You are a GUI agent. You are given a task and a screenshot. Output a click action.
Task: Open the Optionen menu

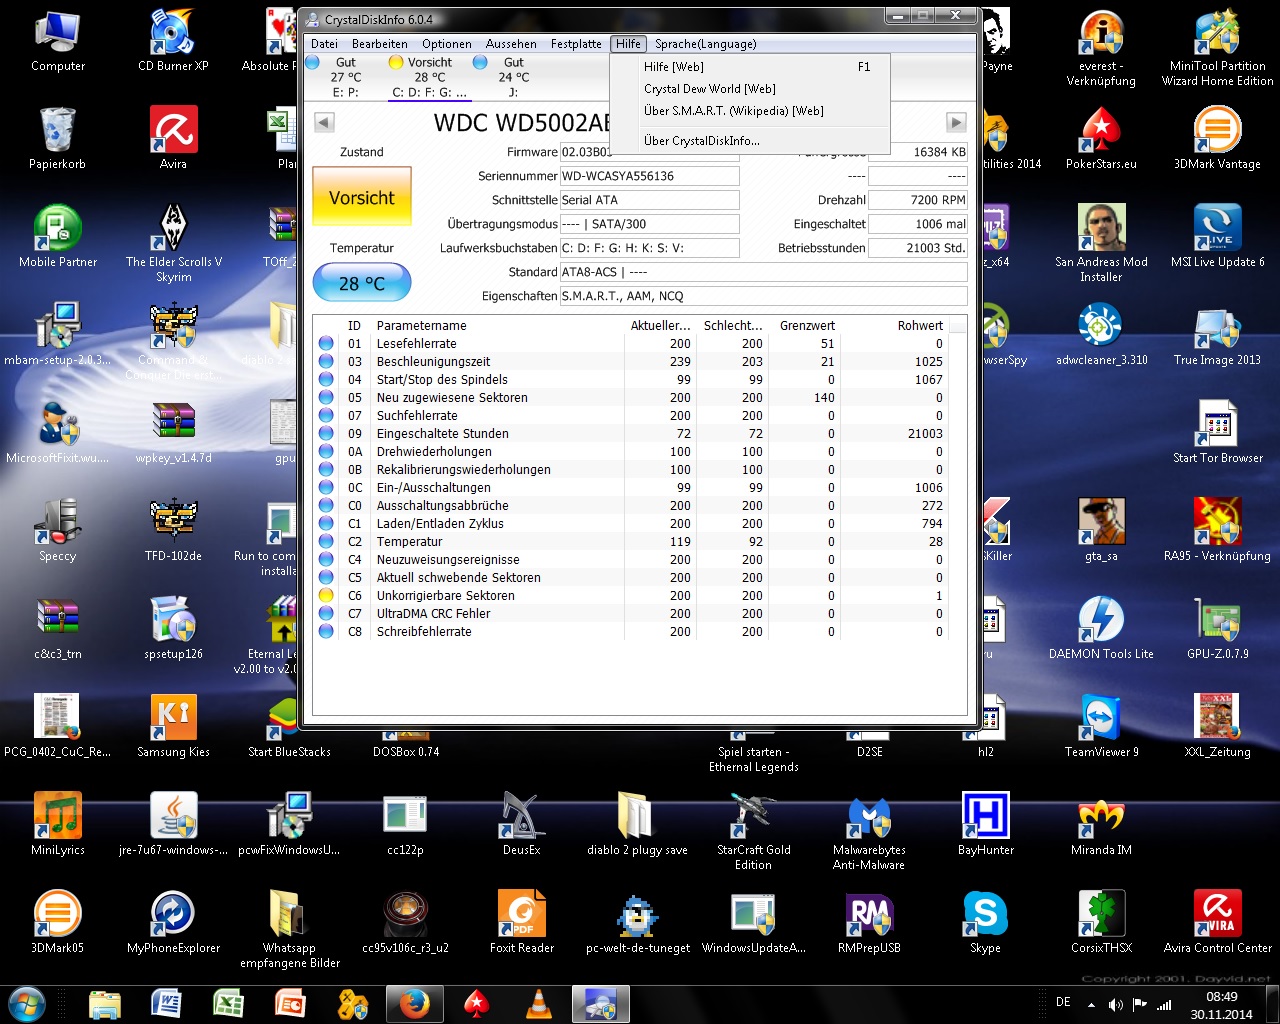[x=446, y=44]
